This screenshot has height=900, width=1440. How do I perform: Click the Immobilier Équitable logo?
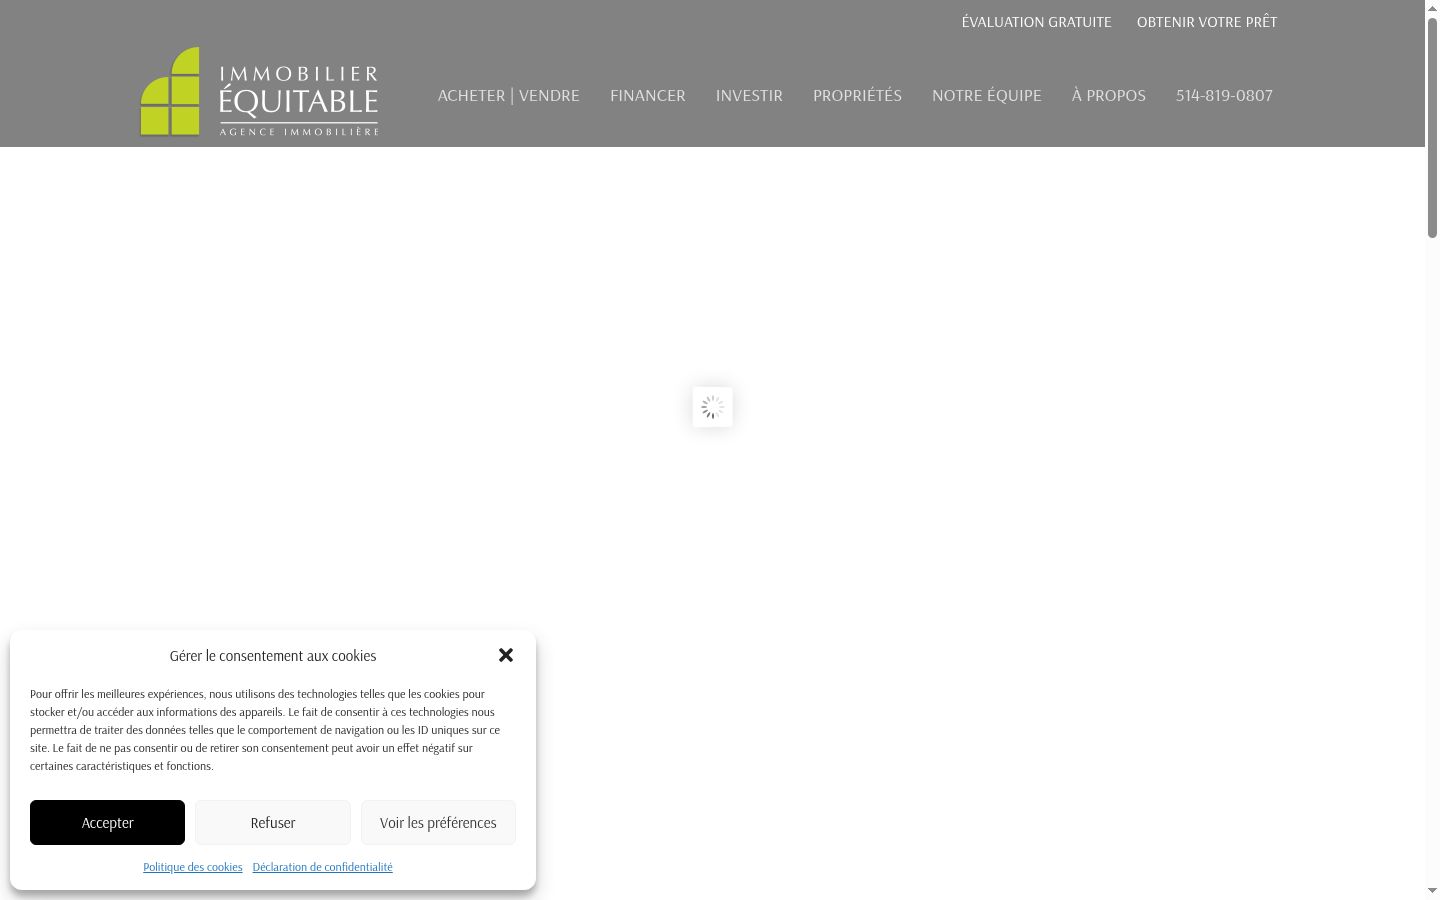point(260,91)
